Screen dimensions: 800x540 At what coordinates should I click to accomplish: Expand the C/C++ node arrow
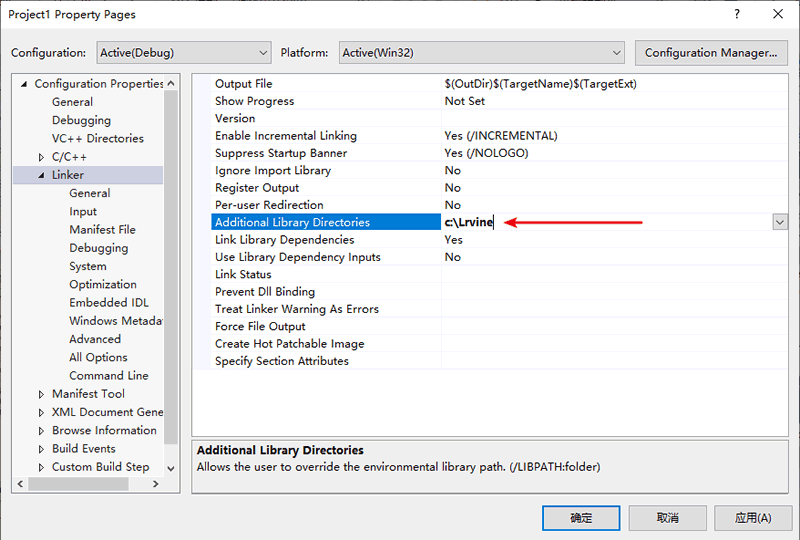pos(41,157)
